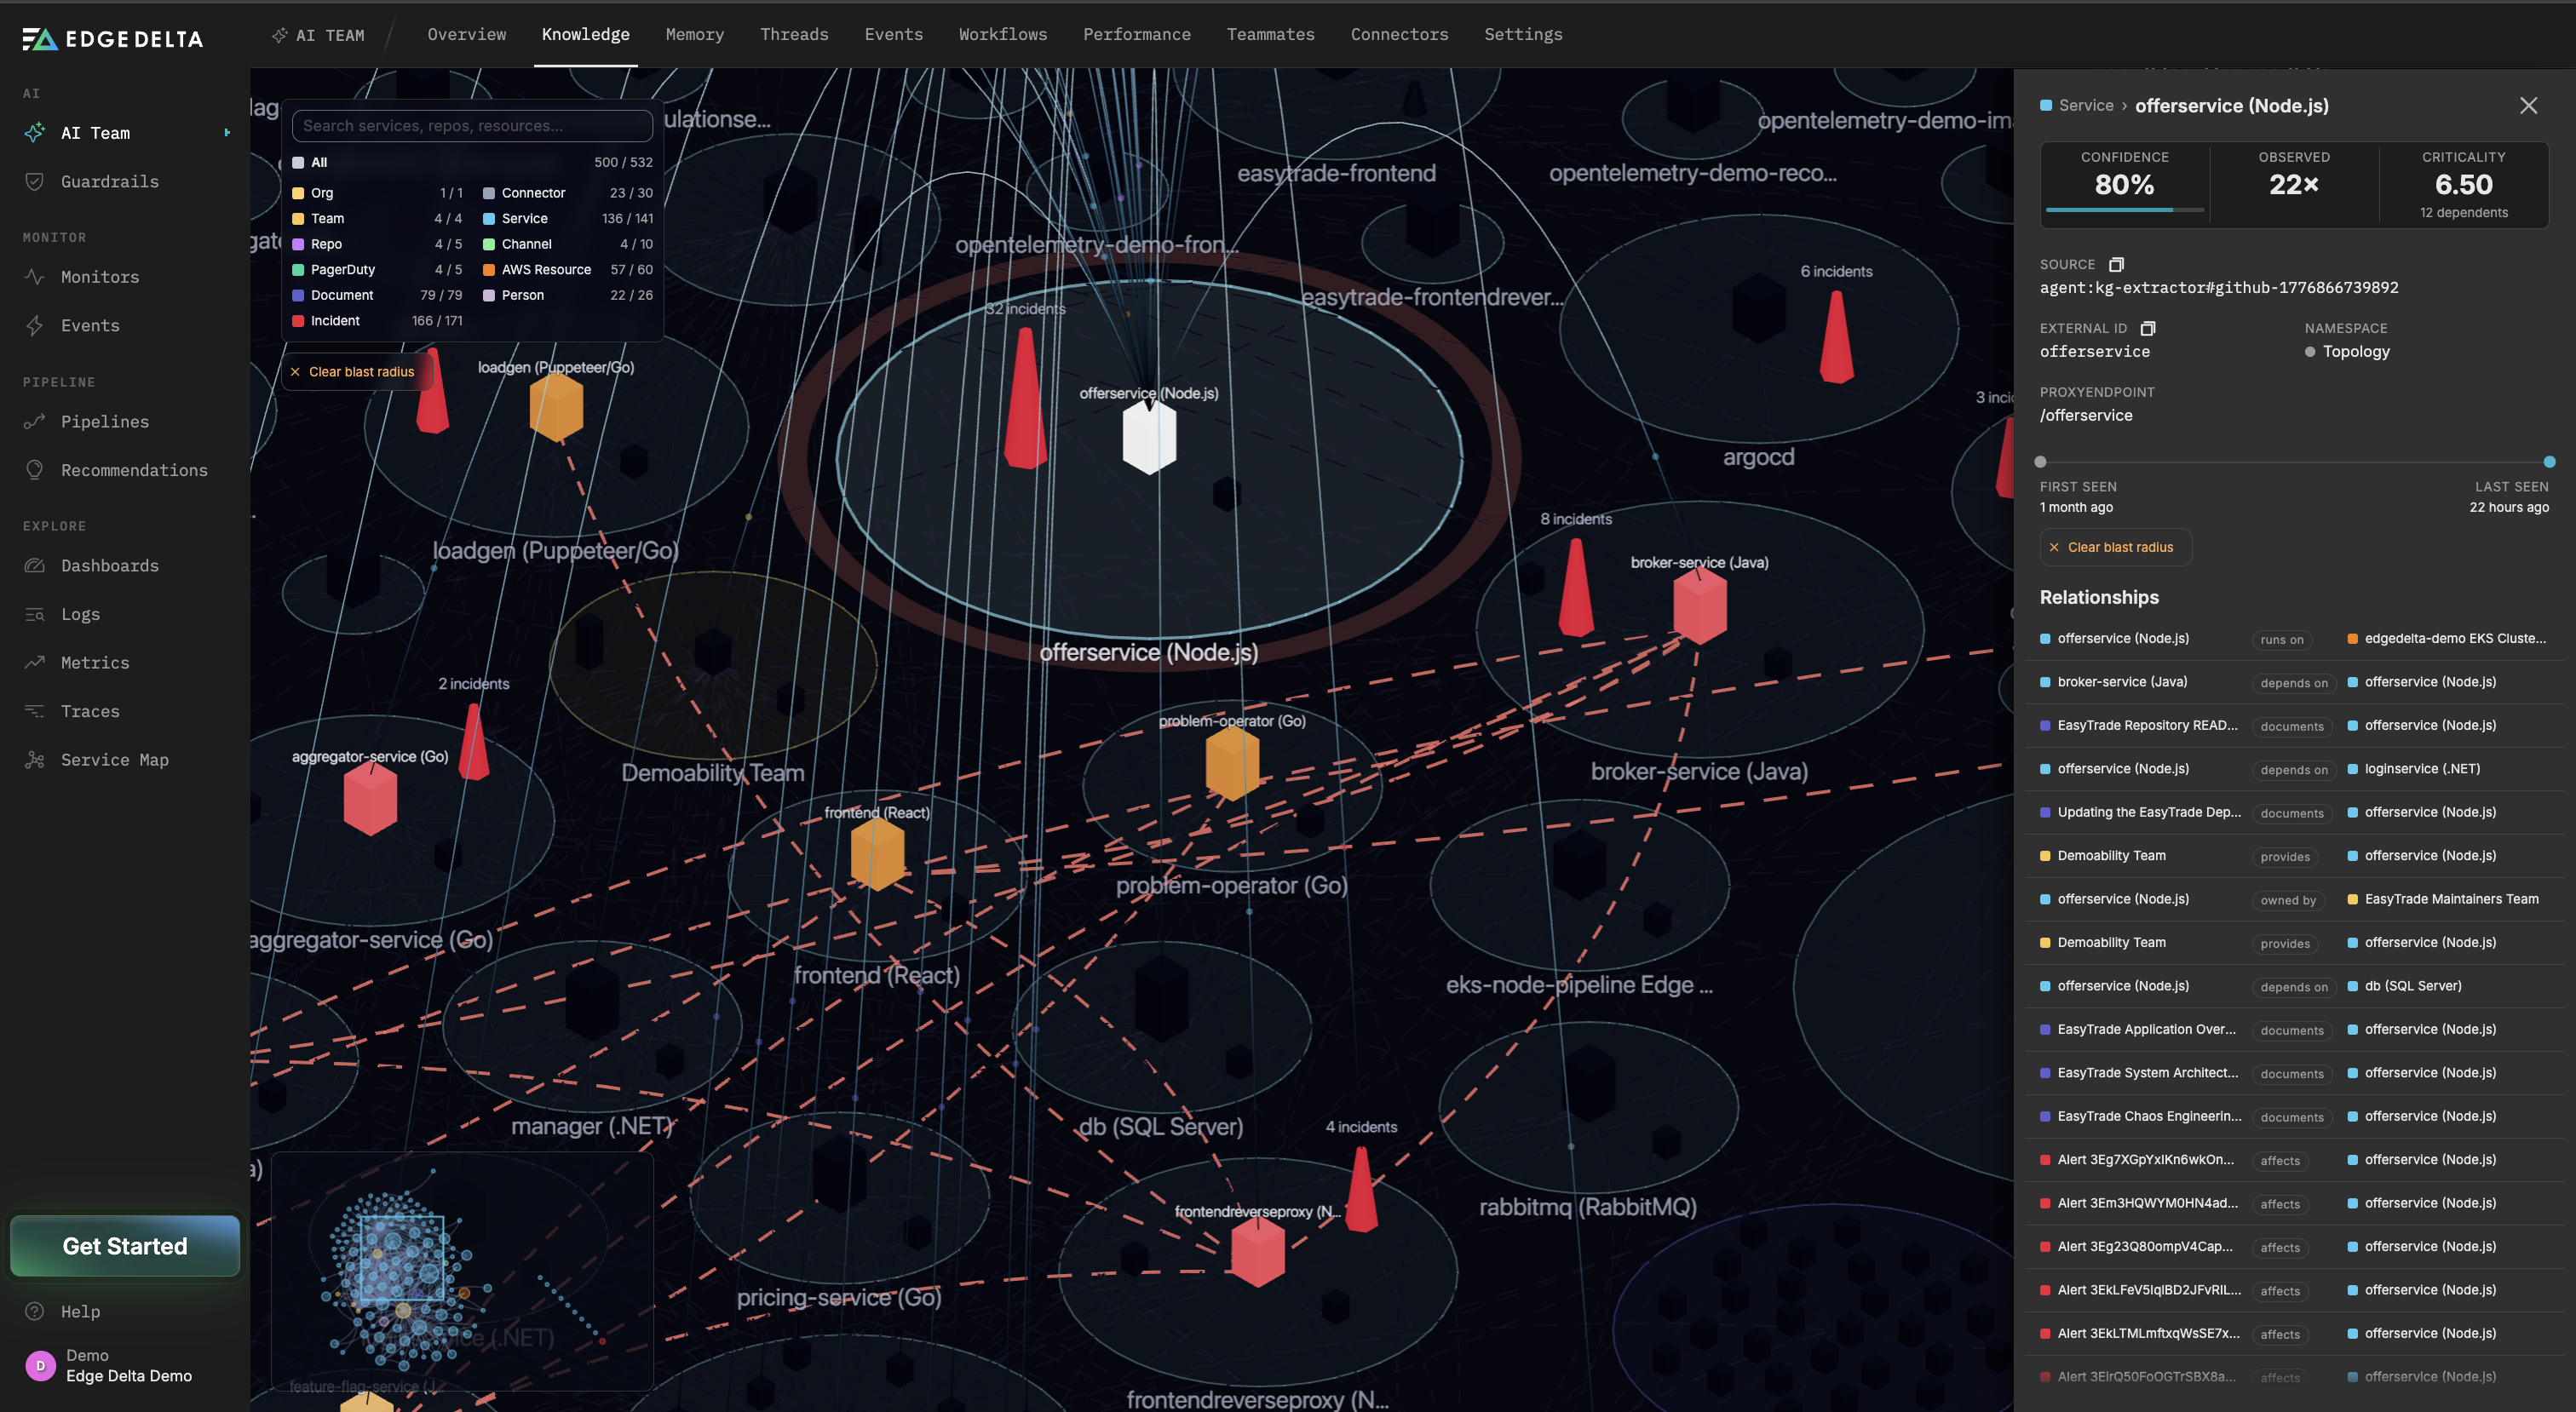Viewport: 2576px width, 1412px height.
Task: Close the offerservice details panel
Action: tap(2529, 105)
